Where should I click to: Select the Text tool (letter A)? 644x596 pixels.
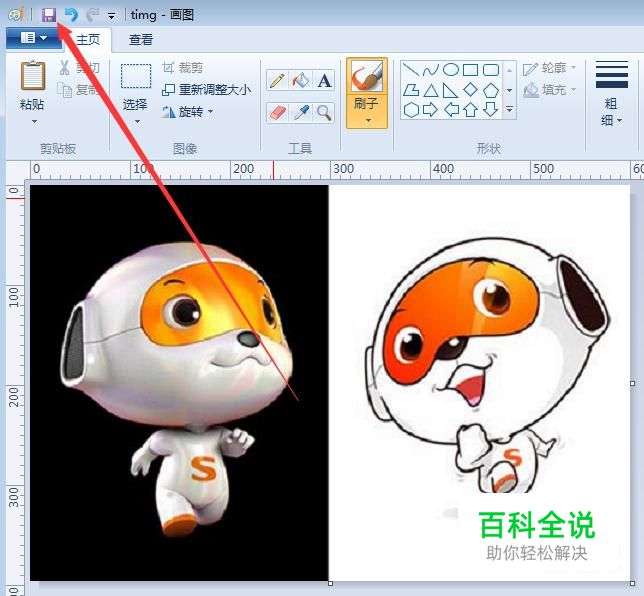[324, 80]
